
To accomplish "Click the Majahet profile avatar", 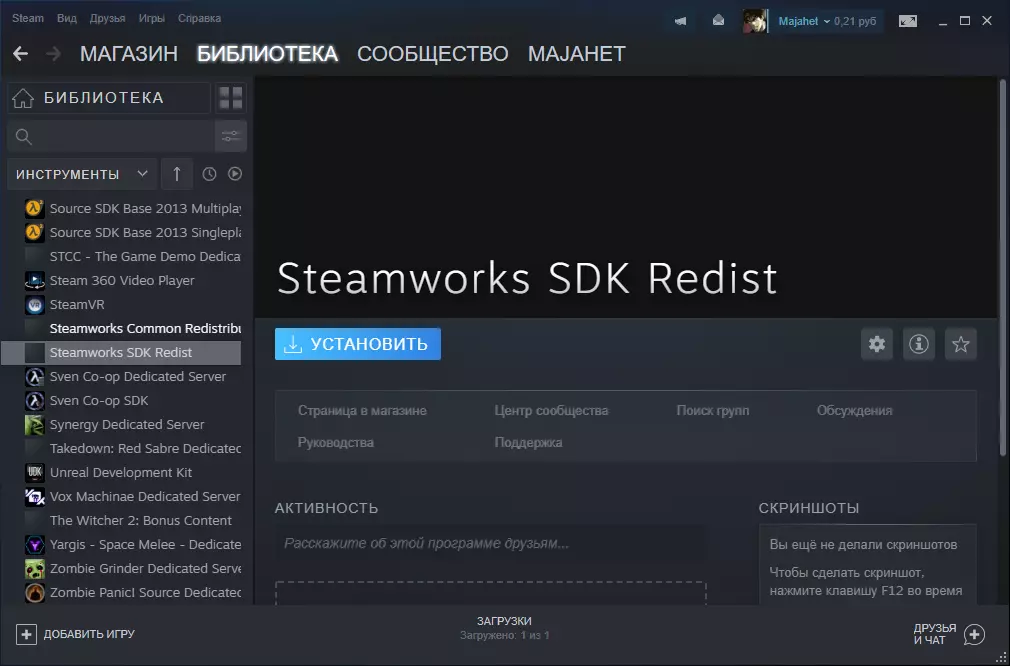I will click(754, 21).
